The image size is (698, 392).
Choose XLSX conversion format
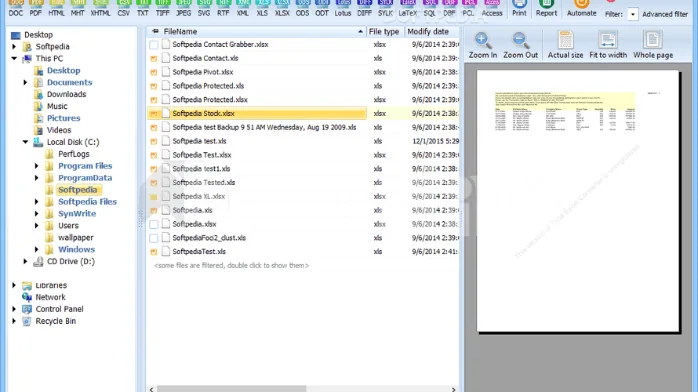(x=282, y=8)
